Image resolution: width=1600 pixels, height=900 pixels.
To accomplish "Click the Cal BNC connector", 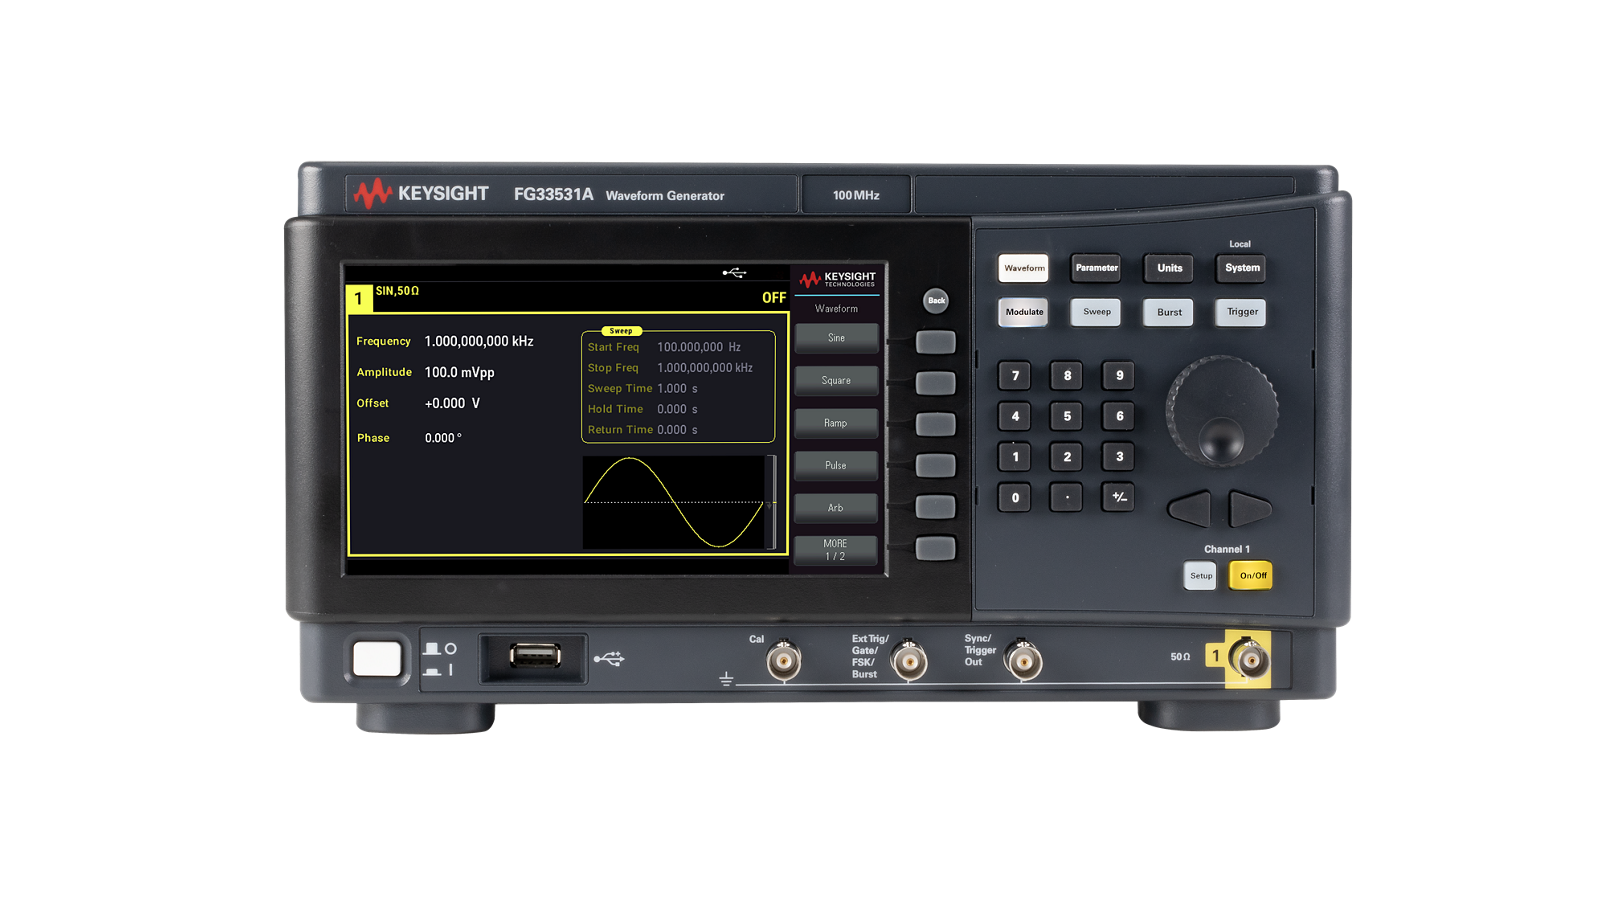I will point(783,661).
